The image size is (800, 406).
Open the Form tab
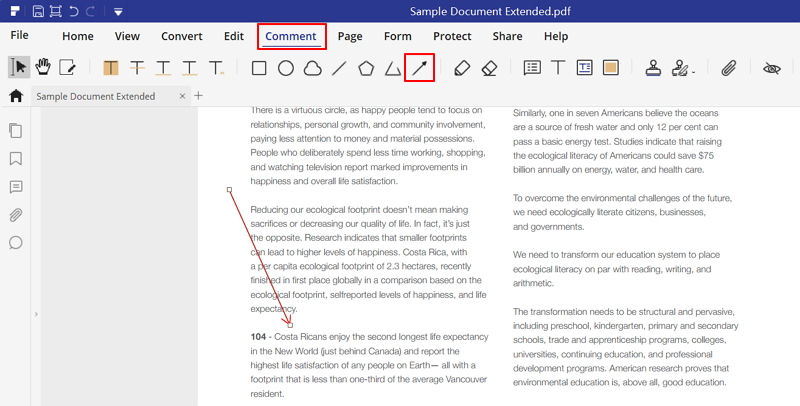point(397,36)
